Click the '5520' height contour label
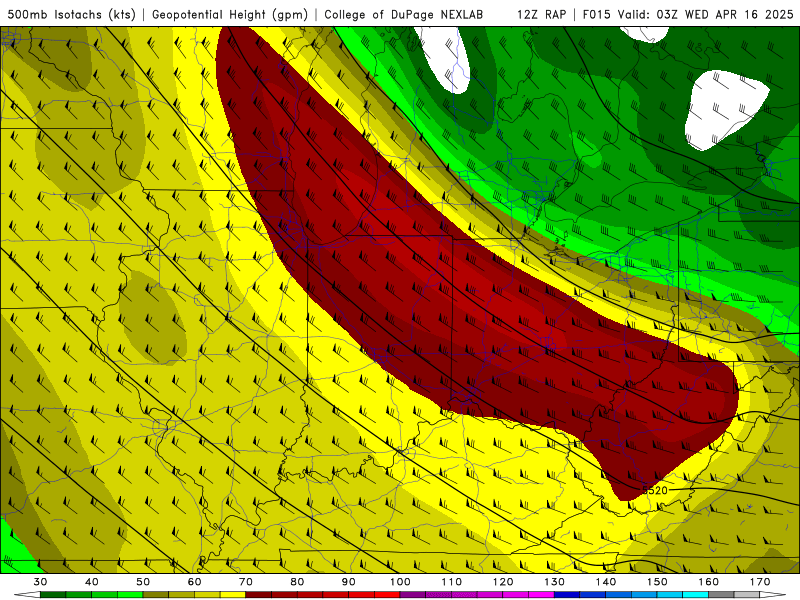Viewport: 800px width, 600px height. 655,490
